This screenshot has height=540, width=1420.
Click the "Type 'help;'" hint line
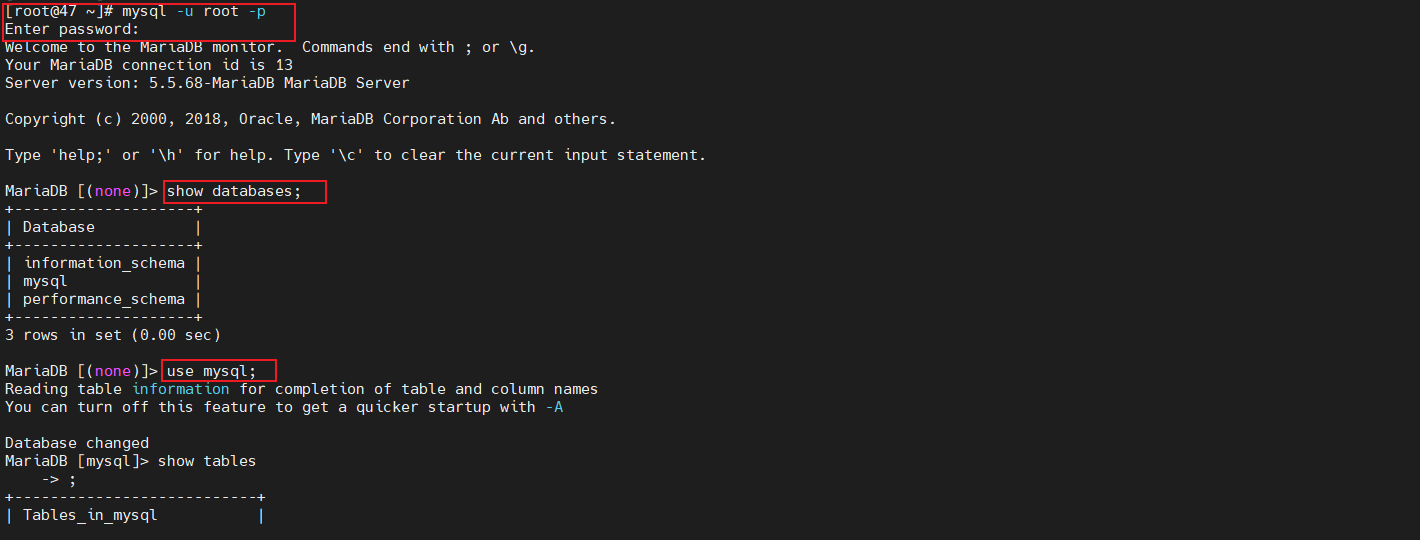pos(355,155)
